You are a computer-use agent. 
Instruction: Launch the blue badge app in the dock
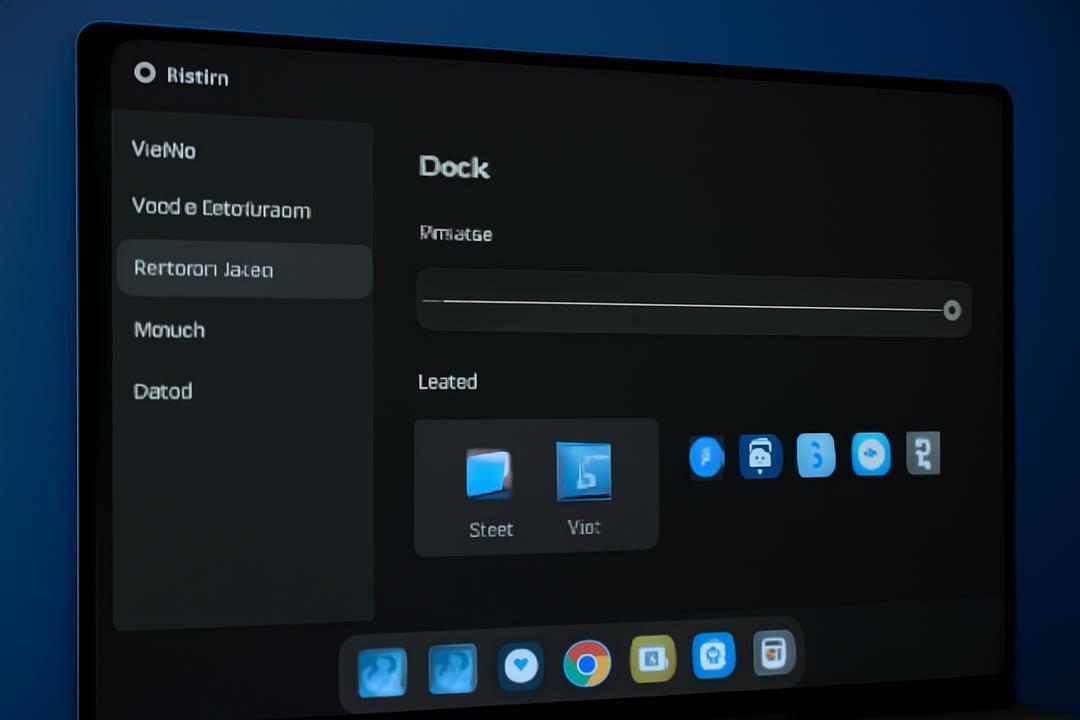714,655
